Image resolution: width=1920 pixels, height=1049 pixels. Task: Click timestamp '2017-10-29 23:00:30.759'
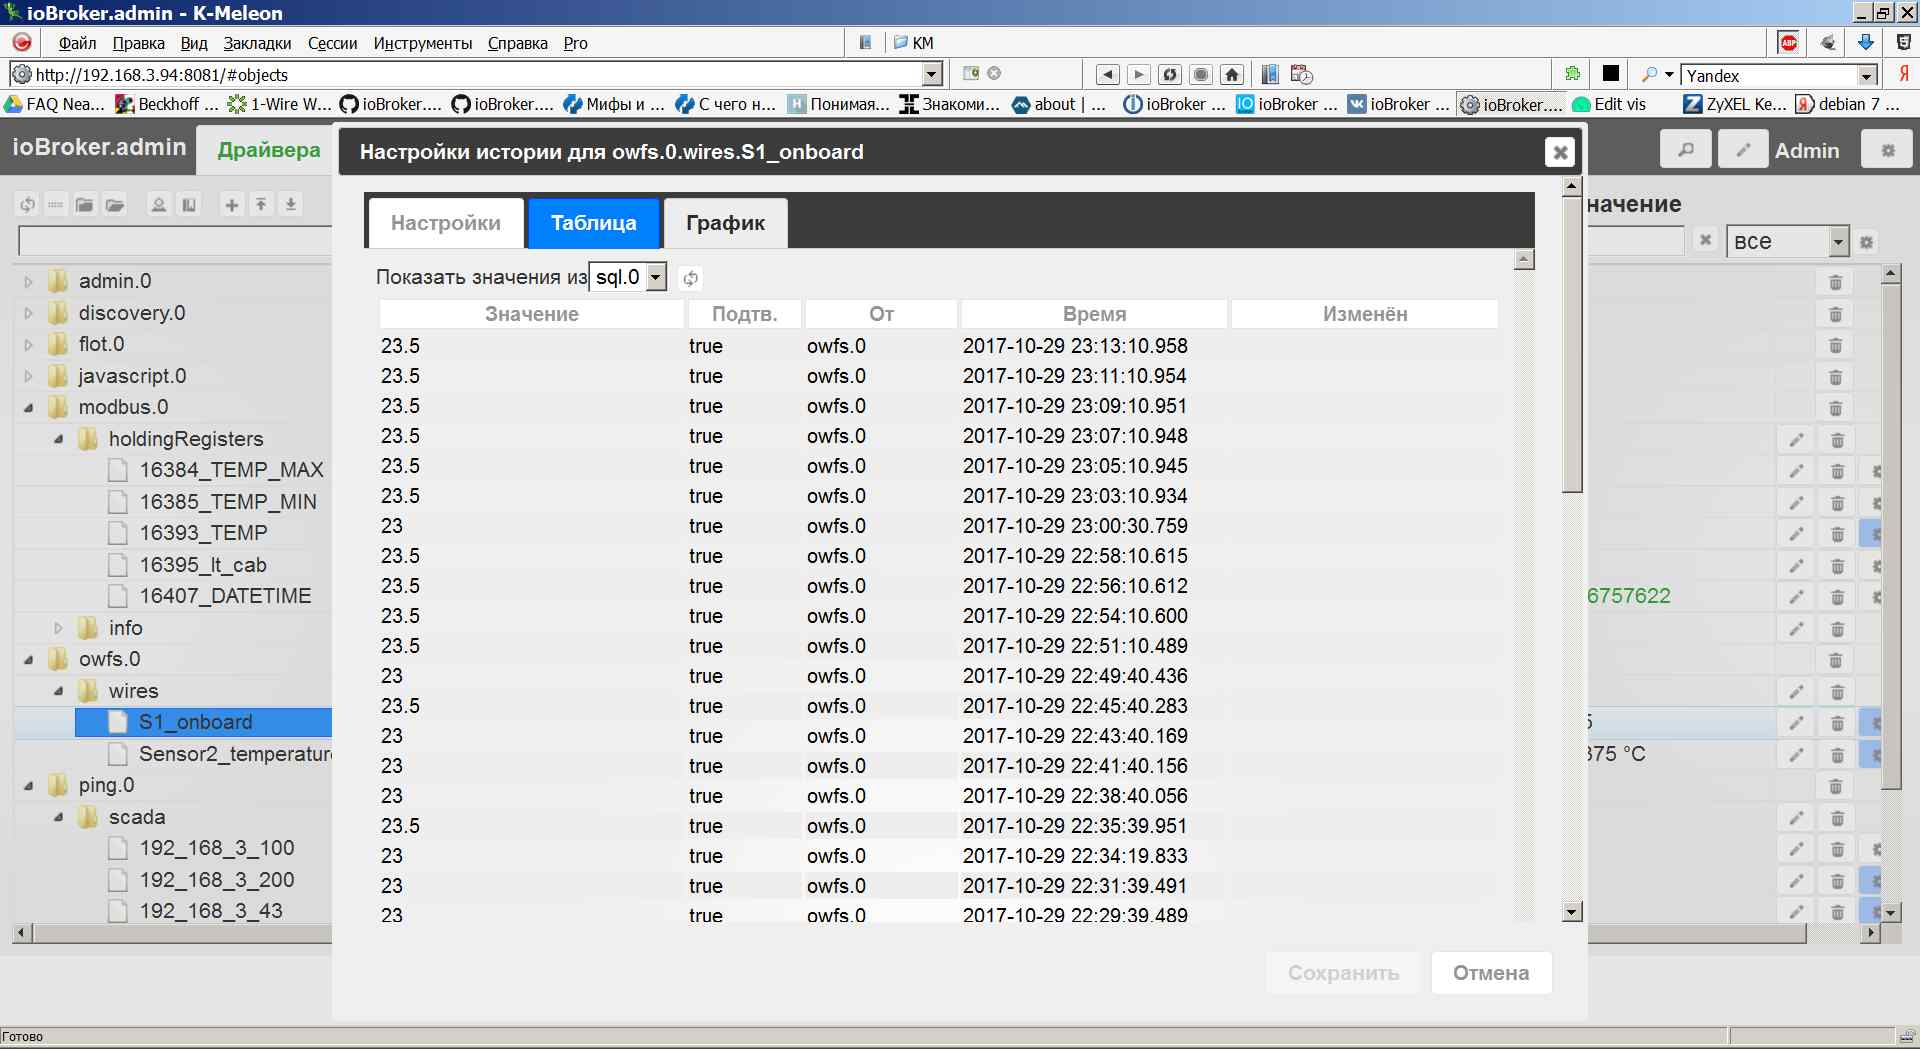click(1075, 526)
